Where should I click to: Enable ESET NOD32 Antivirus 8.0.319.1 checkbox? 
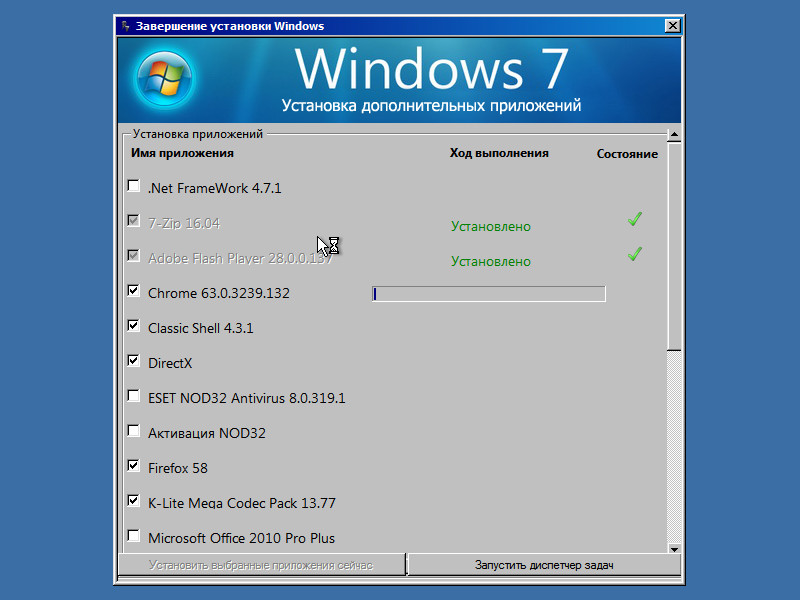click(x=134, y=396)
